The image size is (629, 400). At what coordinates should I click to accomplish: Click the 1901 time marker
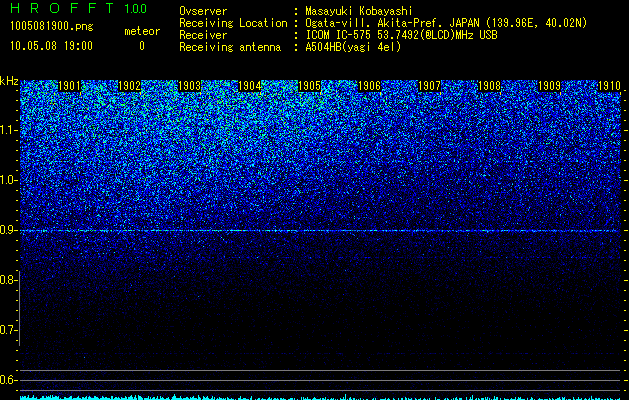(x=70, y=86)
